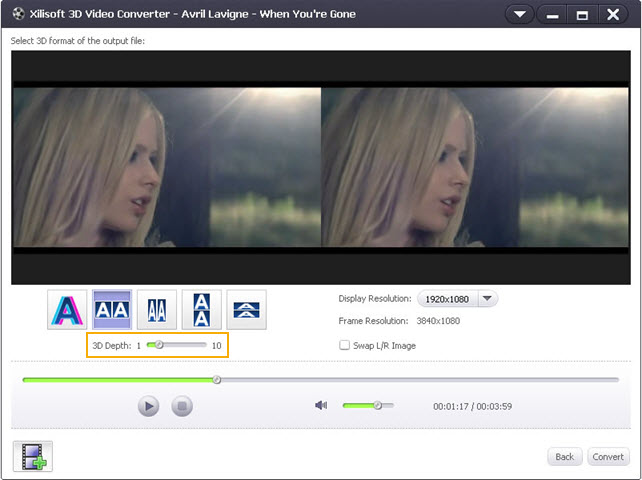
Task: Click the Back button
Action: pos(565,457)
